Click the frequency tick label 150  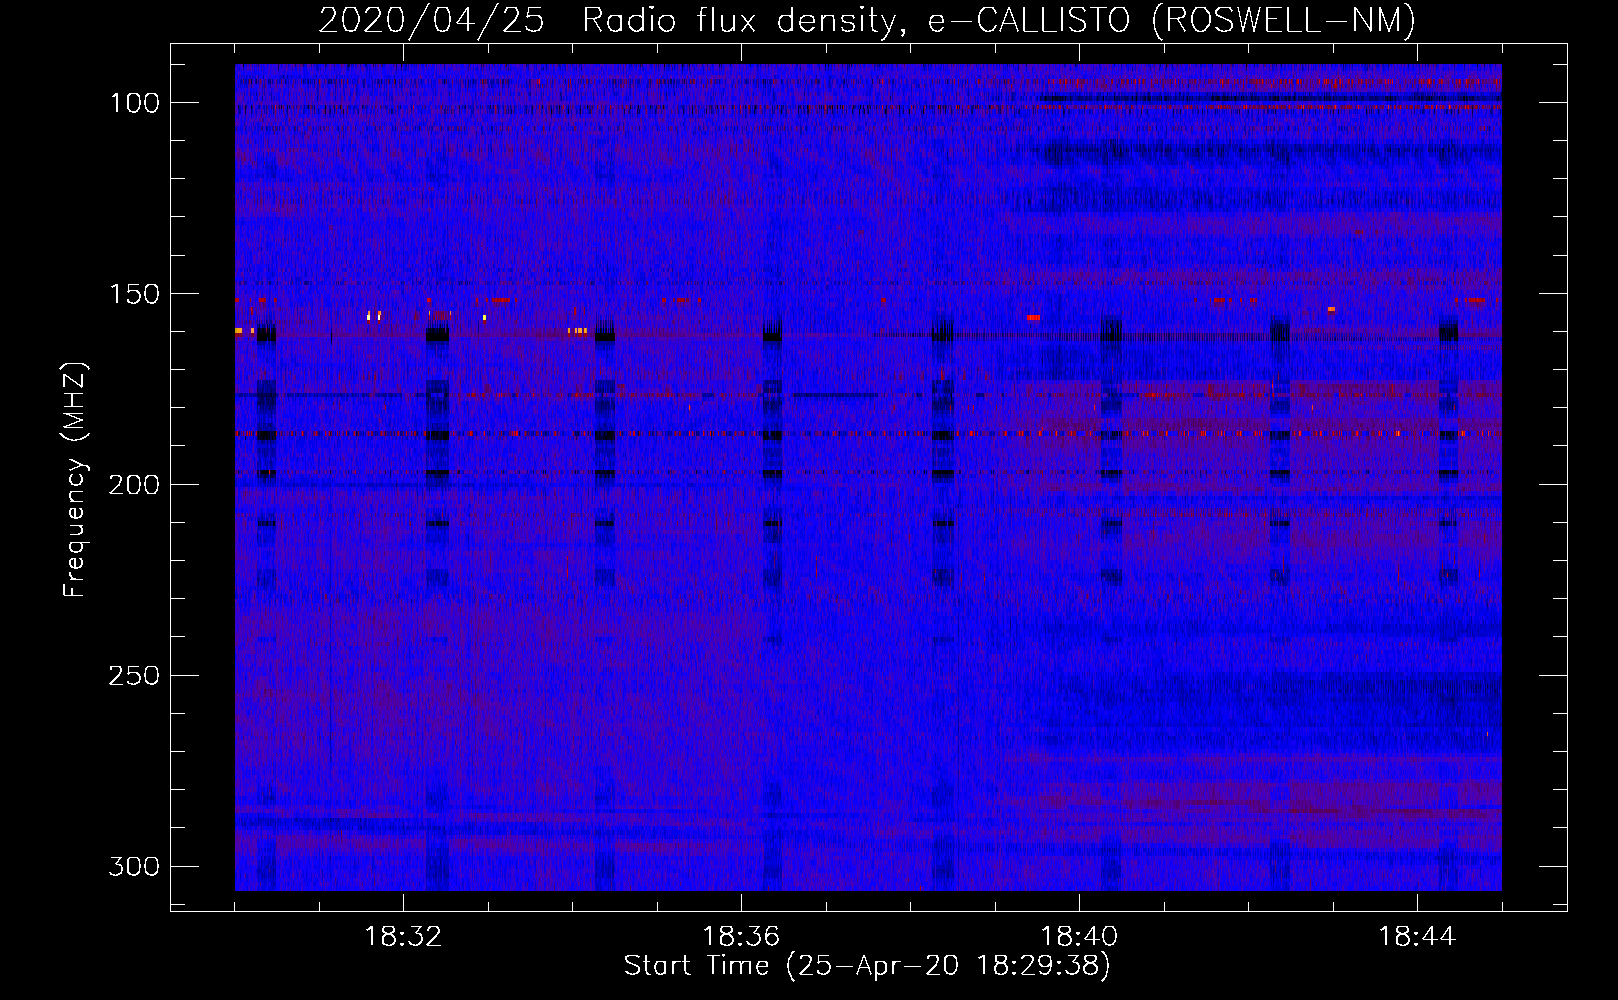click(x=134, y=294)
